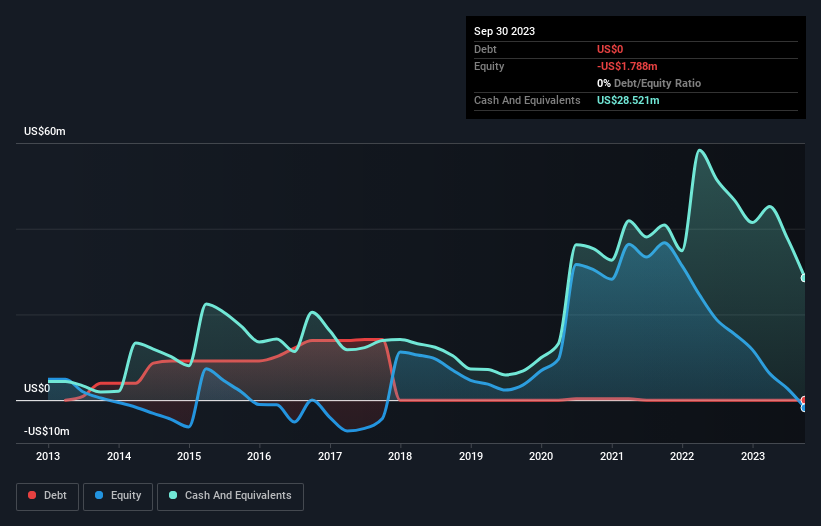The height and width of the screenshot is (526, 821).
Task: Toggle Cash And Equivalents legend button
Action: 230,496
